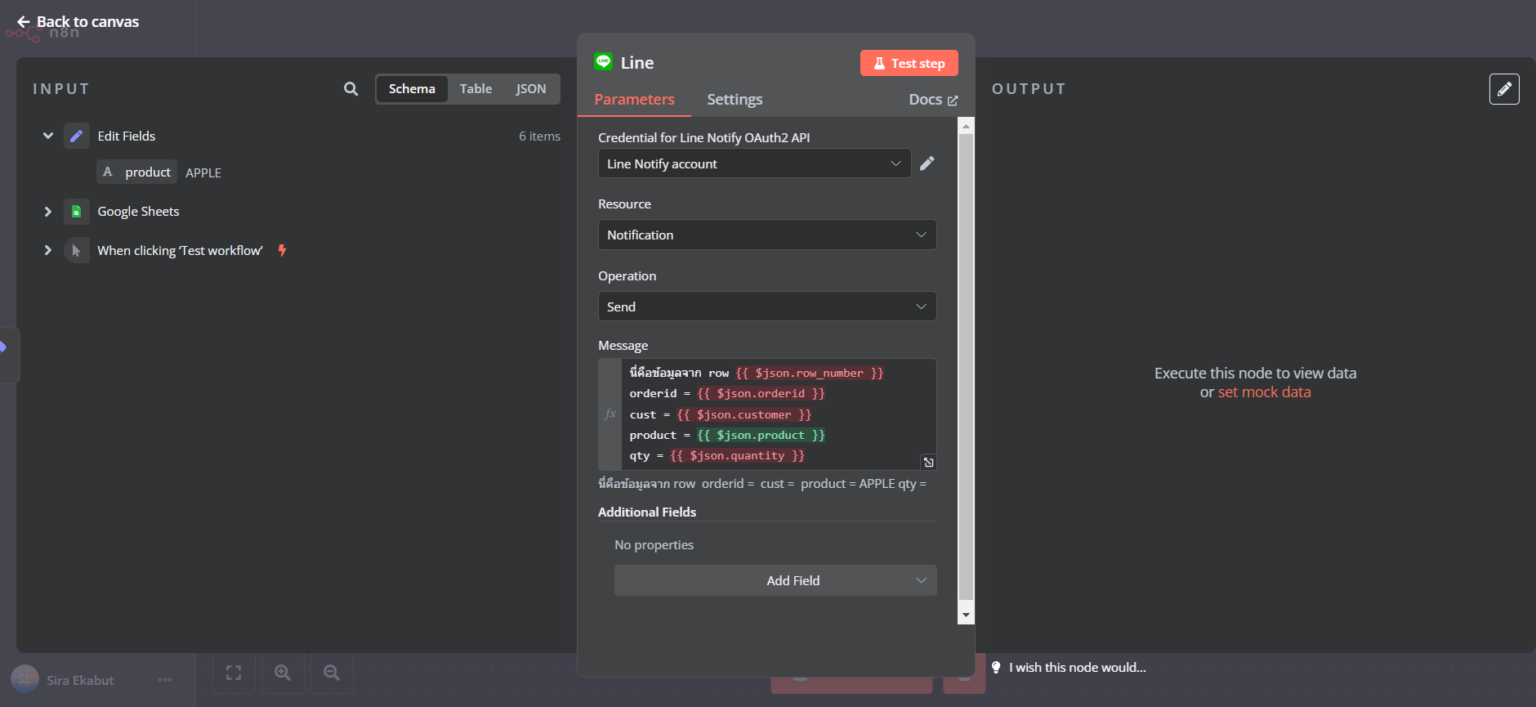The width and height of the screenshot is (1536, 707).
Task: Open the Parameters tab
Action: [634, 99]
